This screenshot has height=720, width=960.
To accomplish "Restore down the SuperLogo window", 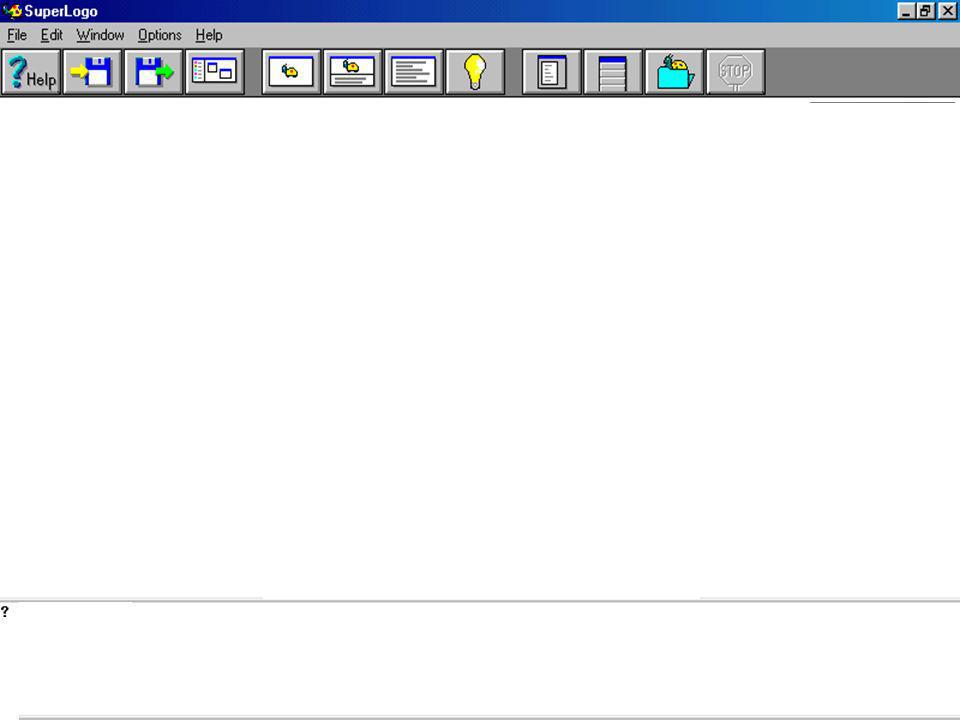I will click(925, 11).
